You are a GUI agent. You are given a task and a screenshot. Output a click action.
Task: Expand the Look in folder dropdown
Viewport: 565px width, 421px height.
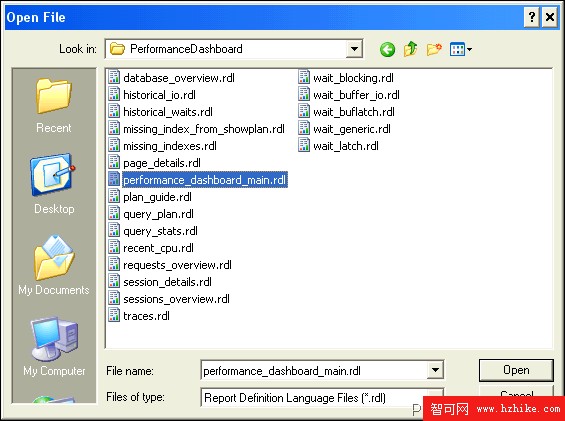[354, 49]
